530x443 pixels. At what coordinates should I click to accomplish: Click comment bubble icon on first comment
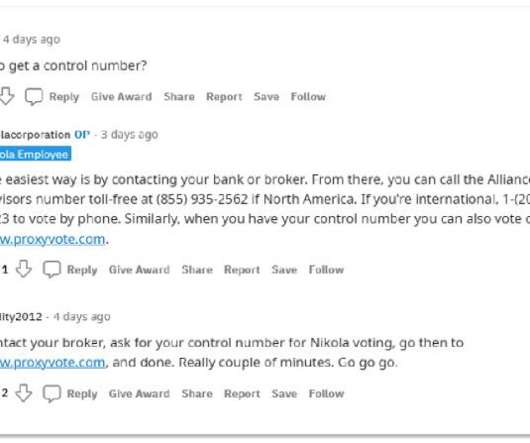coord(34,97)
